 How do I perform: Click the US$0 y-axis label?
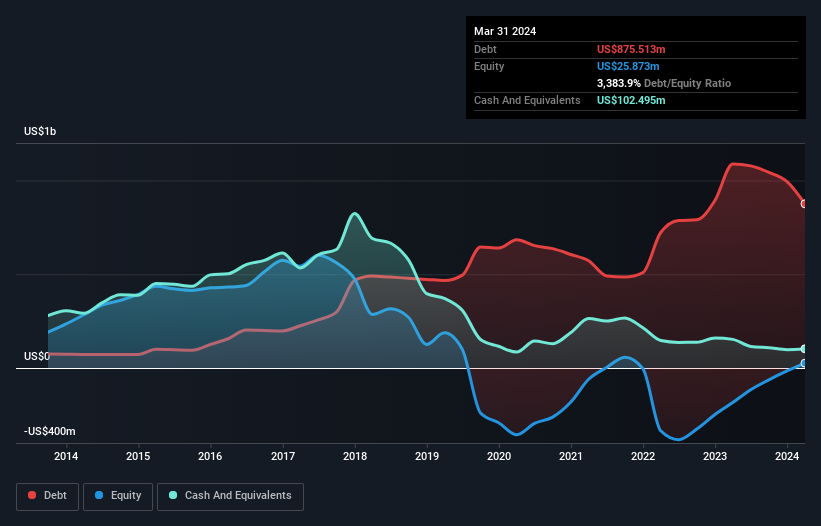point(37,356)
